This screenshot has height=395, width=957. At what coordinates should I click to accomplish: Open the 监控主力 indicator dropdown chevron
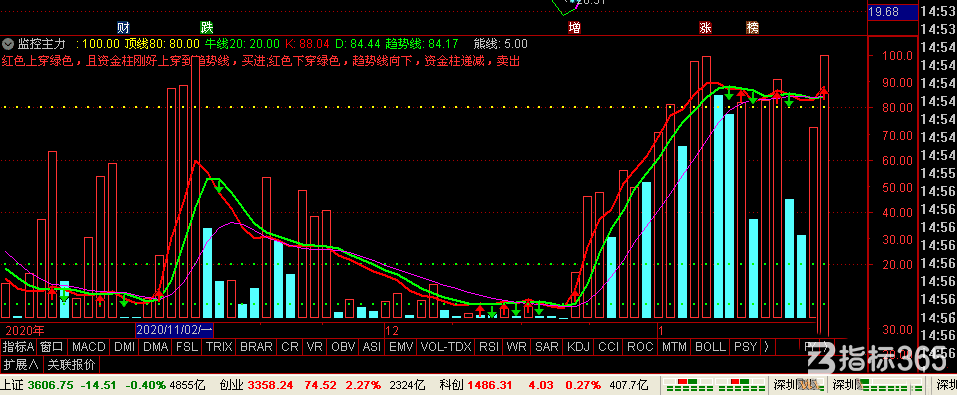(8, 44)
